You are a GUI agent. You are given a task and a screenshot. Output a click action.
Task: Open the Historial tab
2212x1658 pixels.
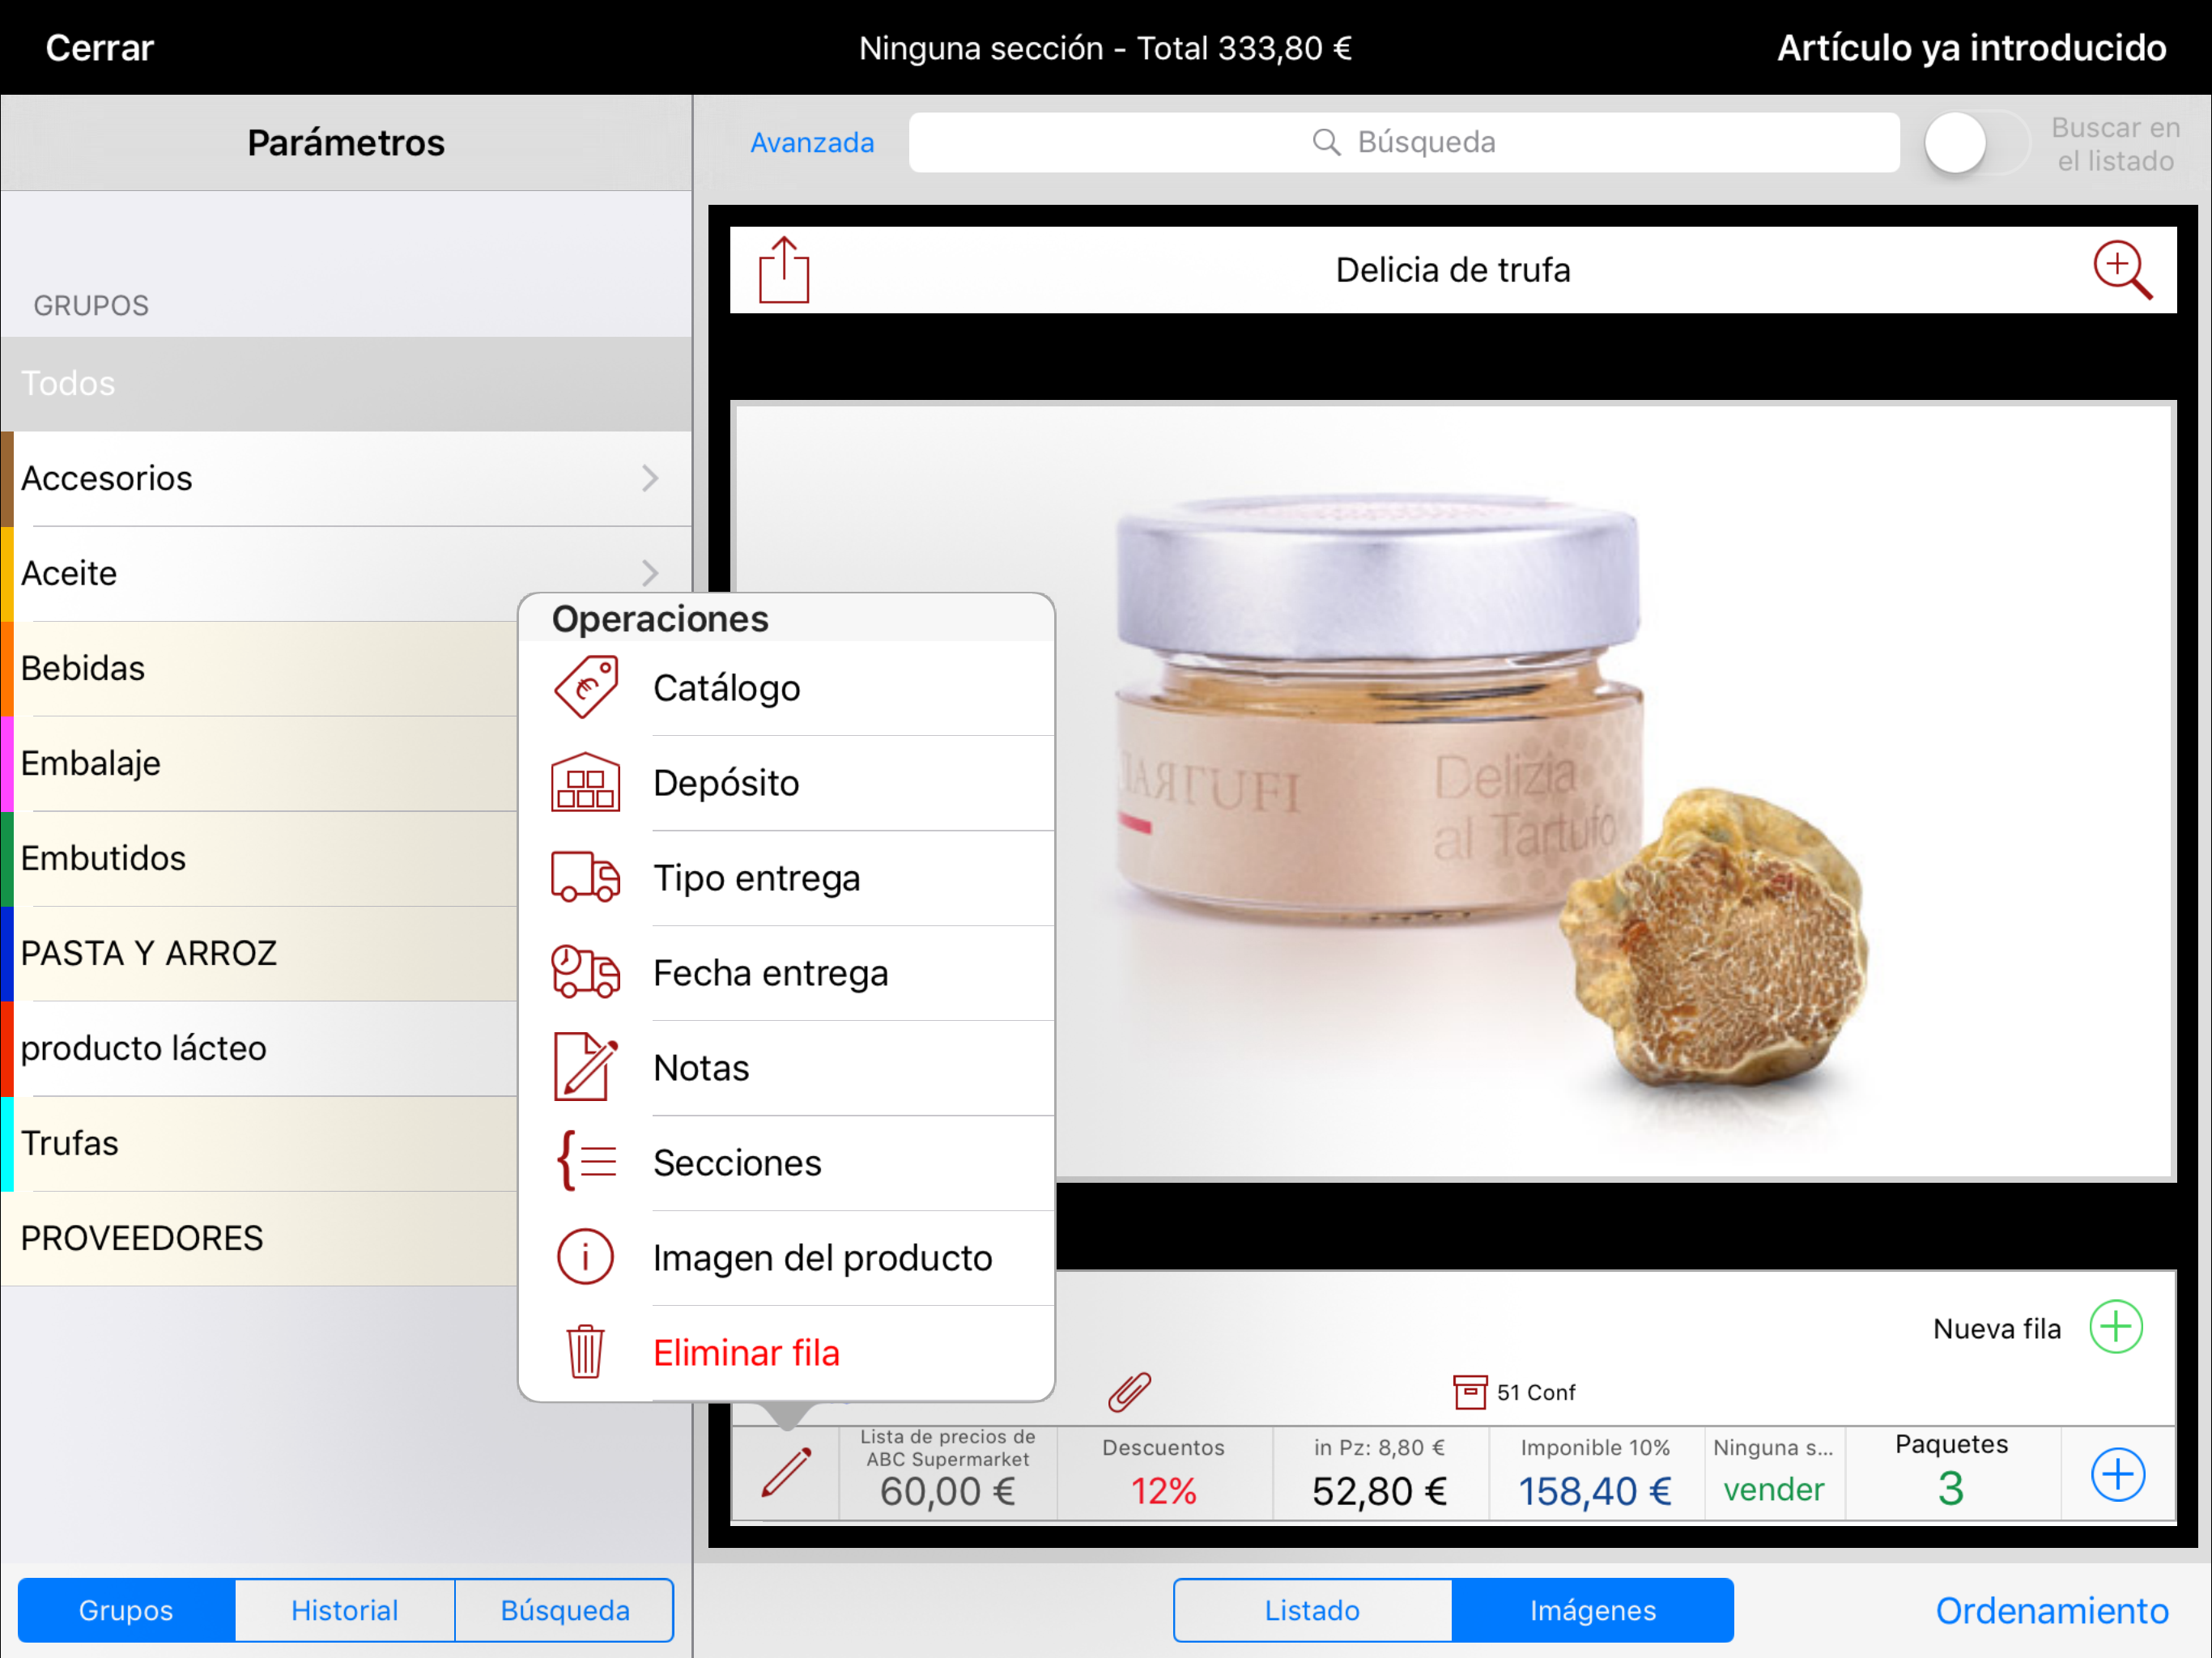344,1610
